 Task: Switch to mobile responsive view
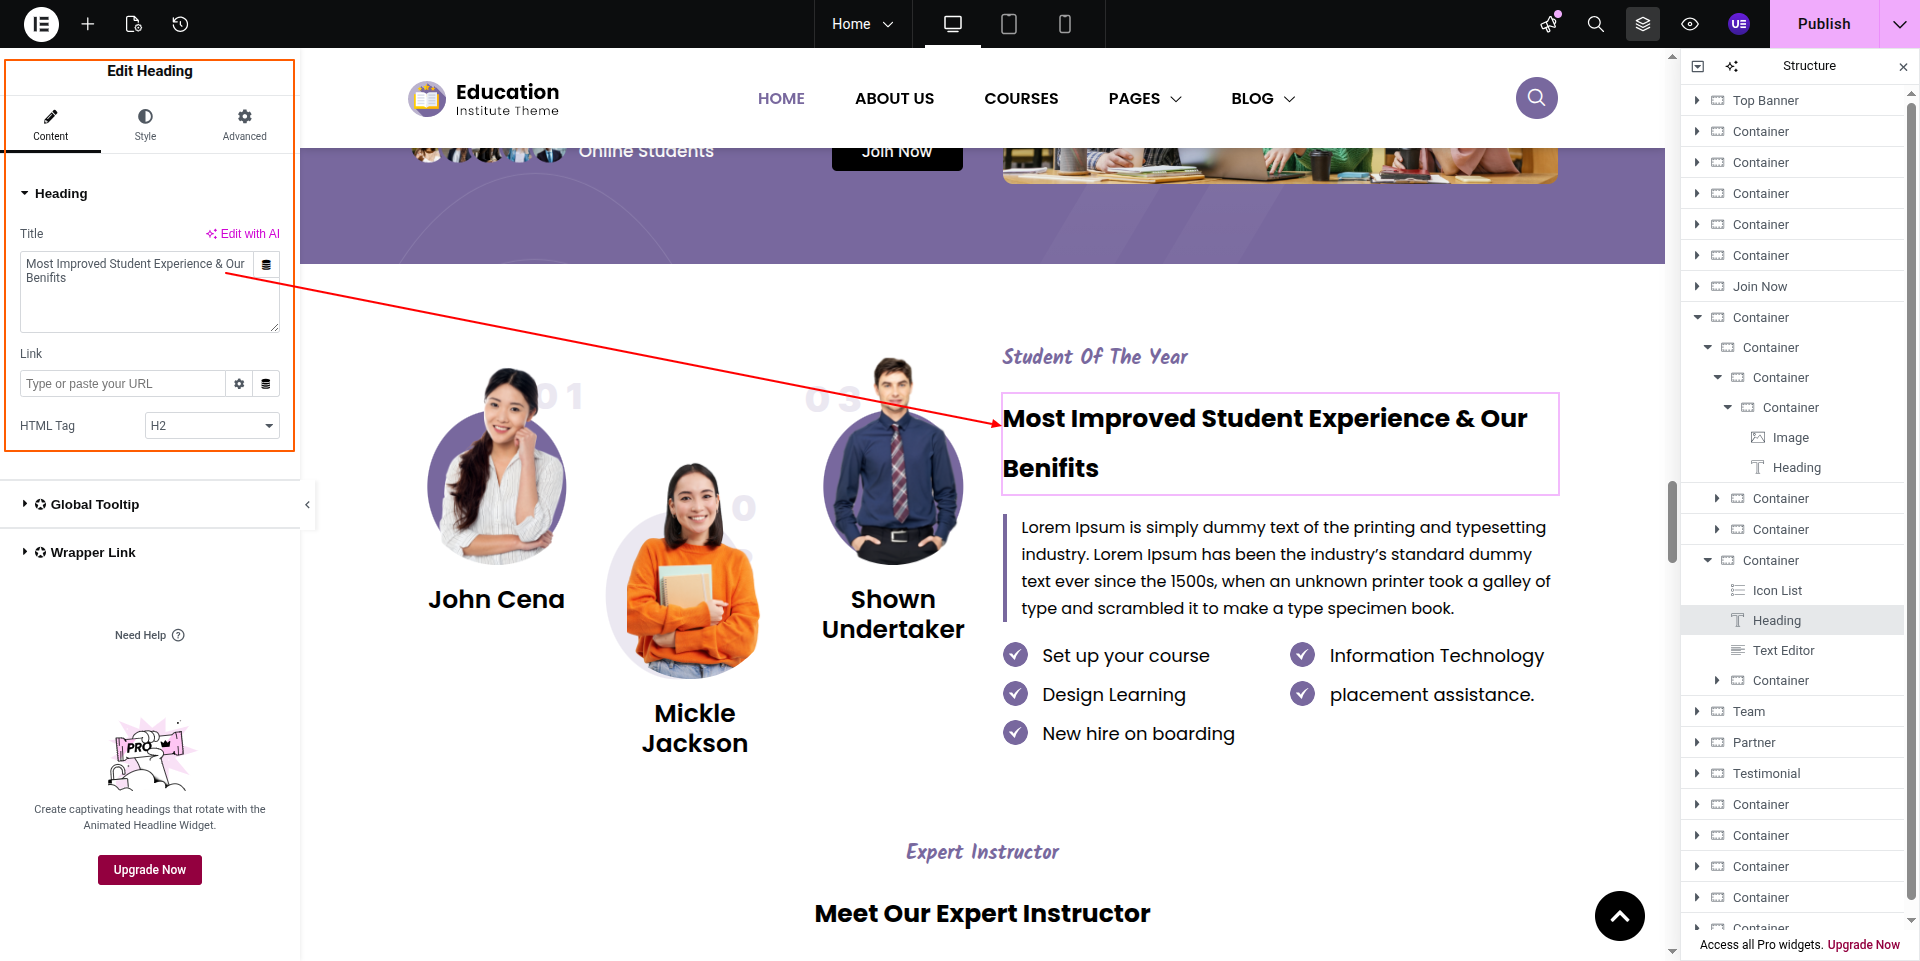(1065, 24)
